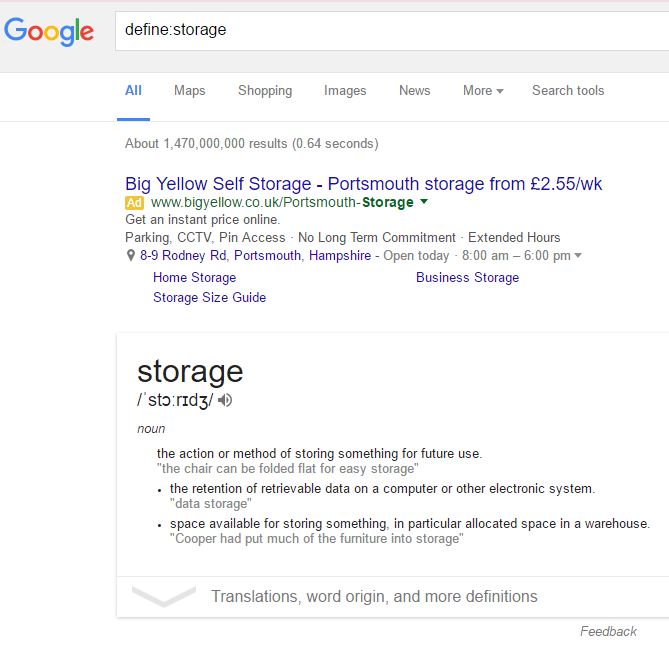Open the Business Storage sitelink

pos(467,278)
